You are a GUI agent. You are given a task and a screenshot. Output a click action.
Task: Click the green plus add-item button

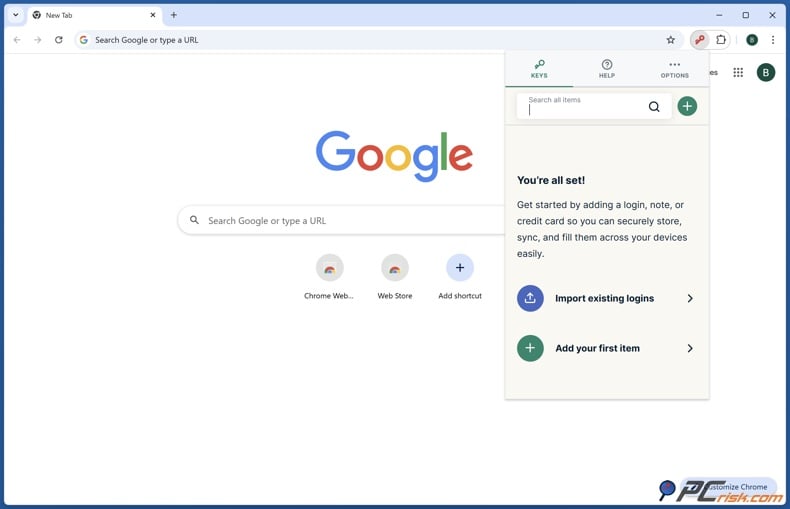click(x=687, y=106)
